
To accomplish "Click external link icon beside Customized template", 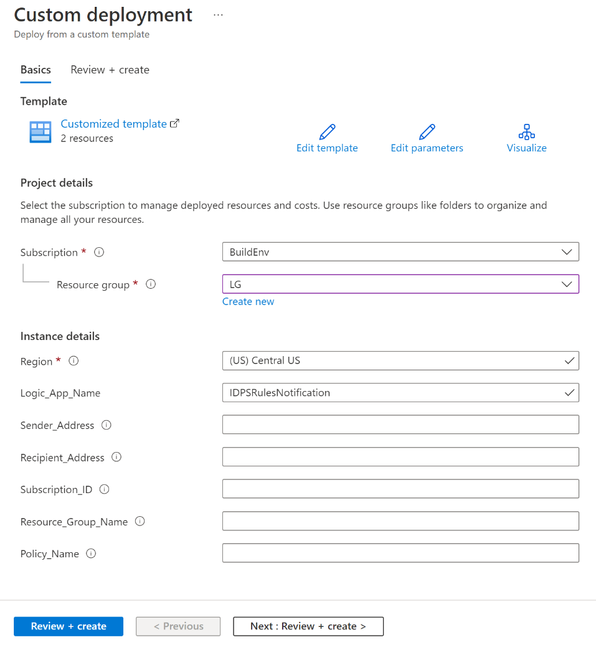I will [x=175, y=123].
